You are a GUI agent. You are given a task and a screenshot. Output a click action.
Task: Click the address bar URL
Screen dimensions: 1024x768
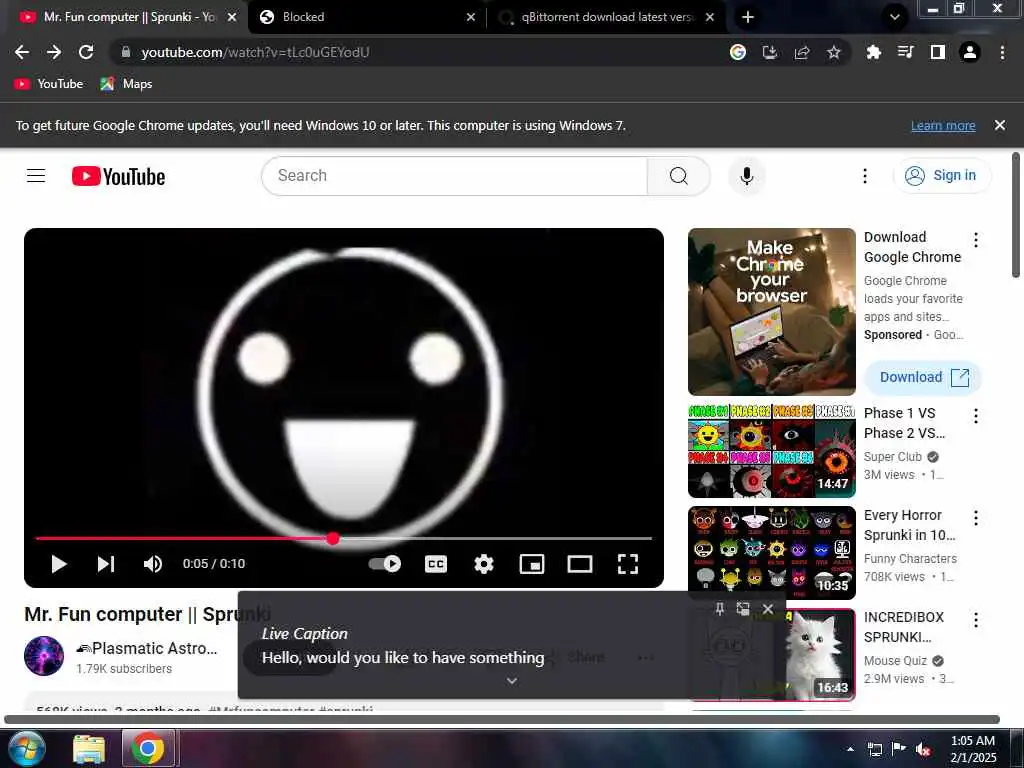(255, 52)
